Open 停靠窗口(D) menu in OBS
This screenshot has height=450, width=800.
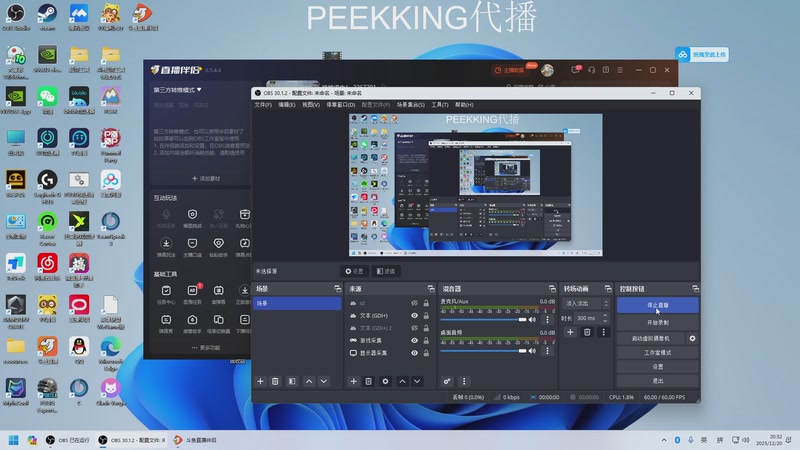[x=341, y=105]
